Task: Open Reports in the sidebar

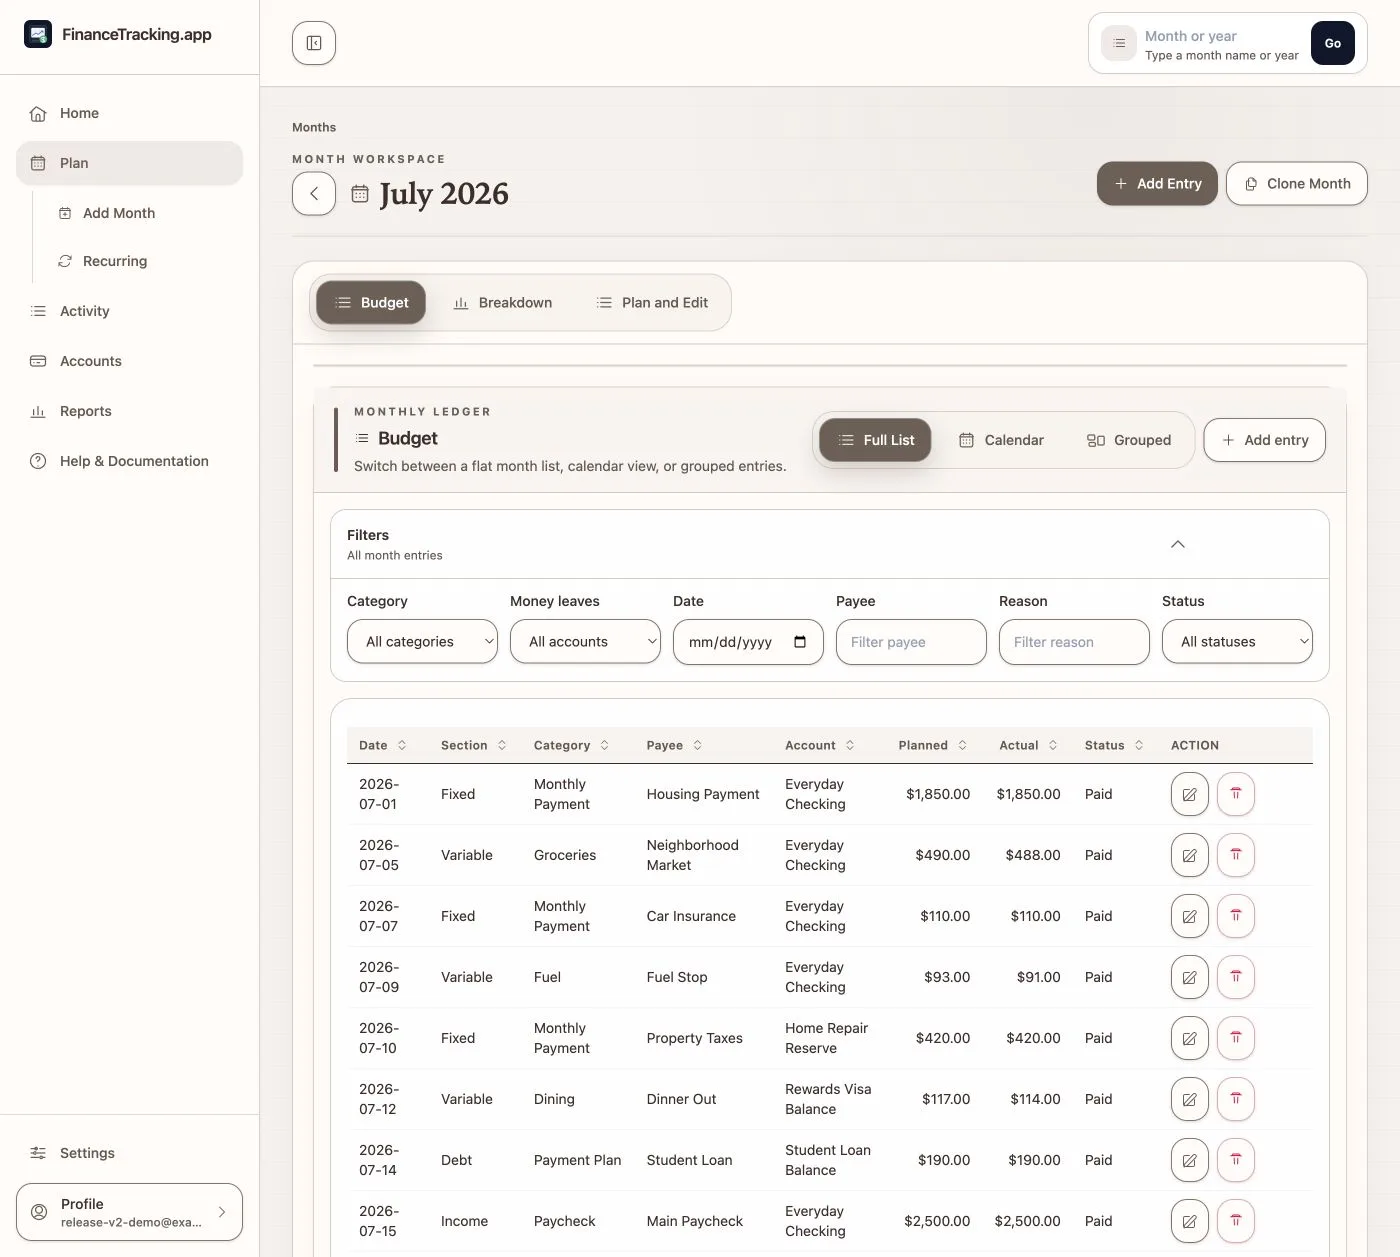Action: 86,411
